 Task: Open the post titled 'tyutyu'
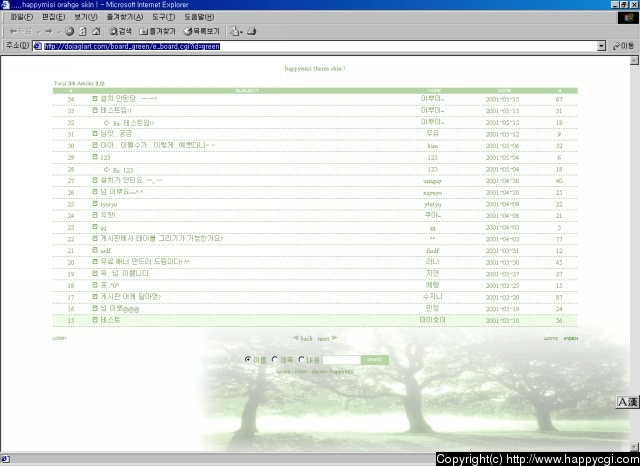[109, 204]
